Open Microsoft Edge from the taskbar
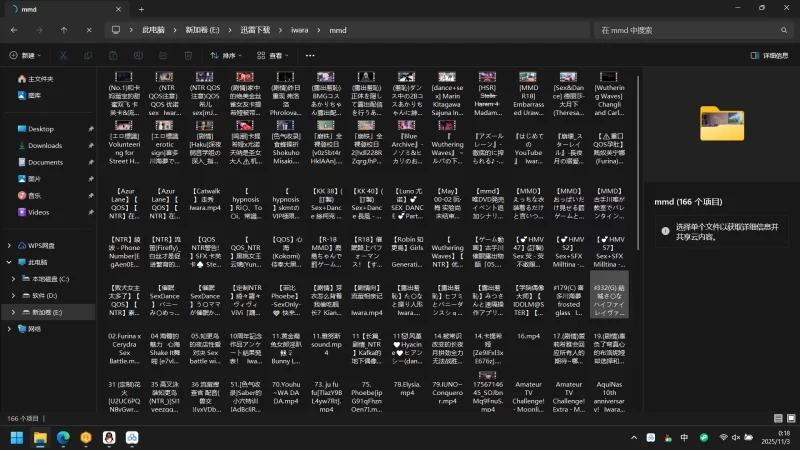 [x=63, y=437]
